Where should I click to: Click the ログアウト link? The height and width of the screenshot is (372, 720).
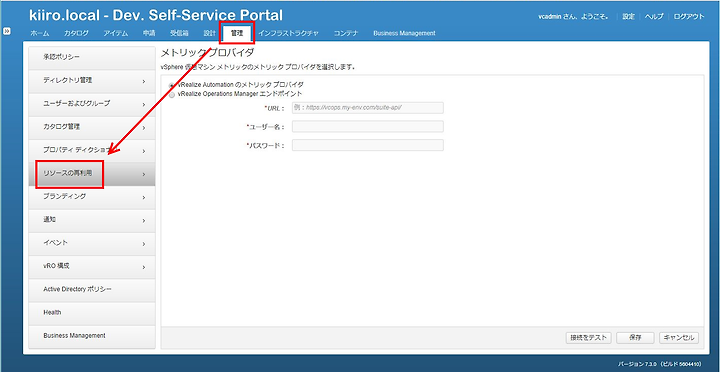pyautogui.click(x=689, y=17)
